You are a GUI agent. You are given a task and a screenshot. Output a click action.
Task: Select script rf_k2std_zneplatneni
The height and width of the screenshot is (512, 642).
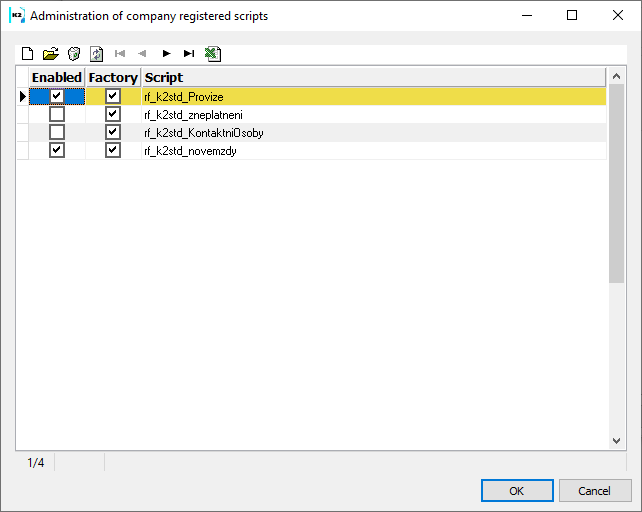pos(193,115)
